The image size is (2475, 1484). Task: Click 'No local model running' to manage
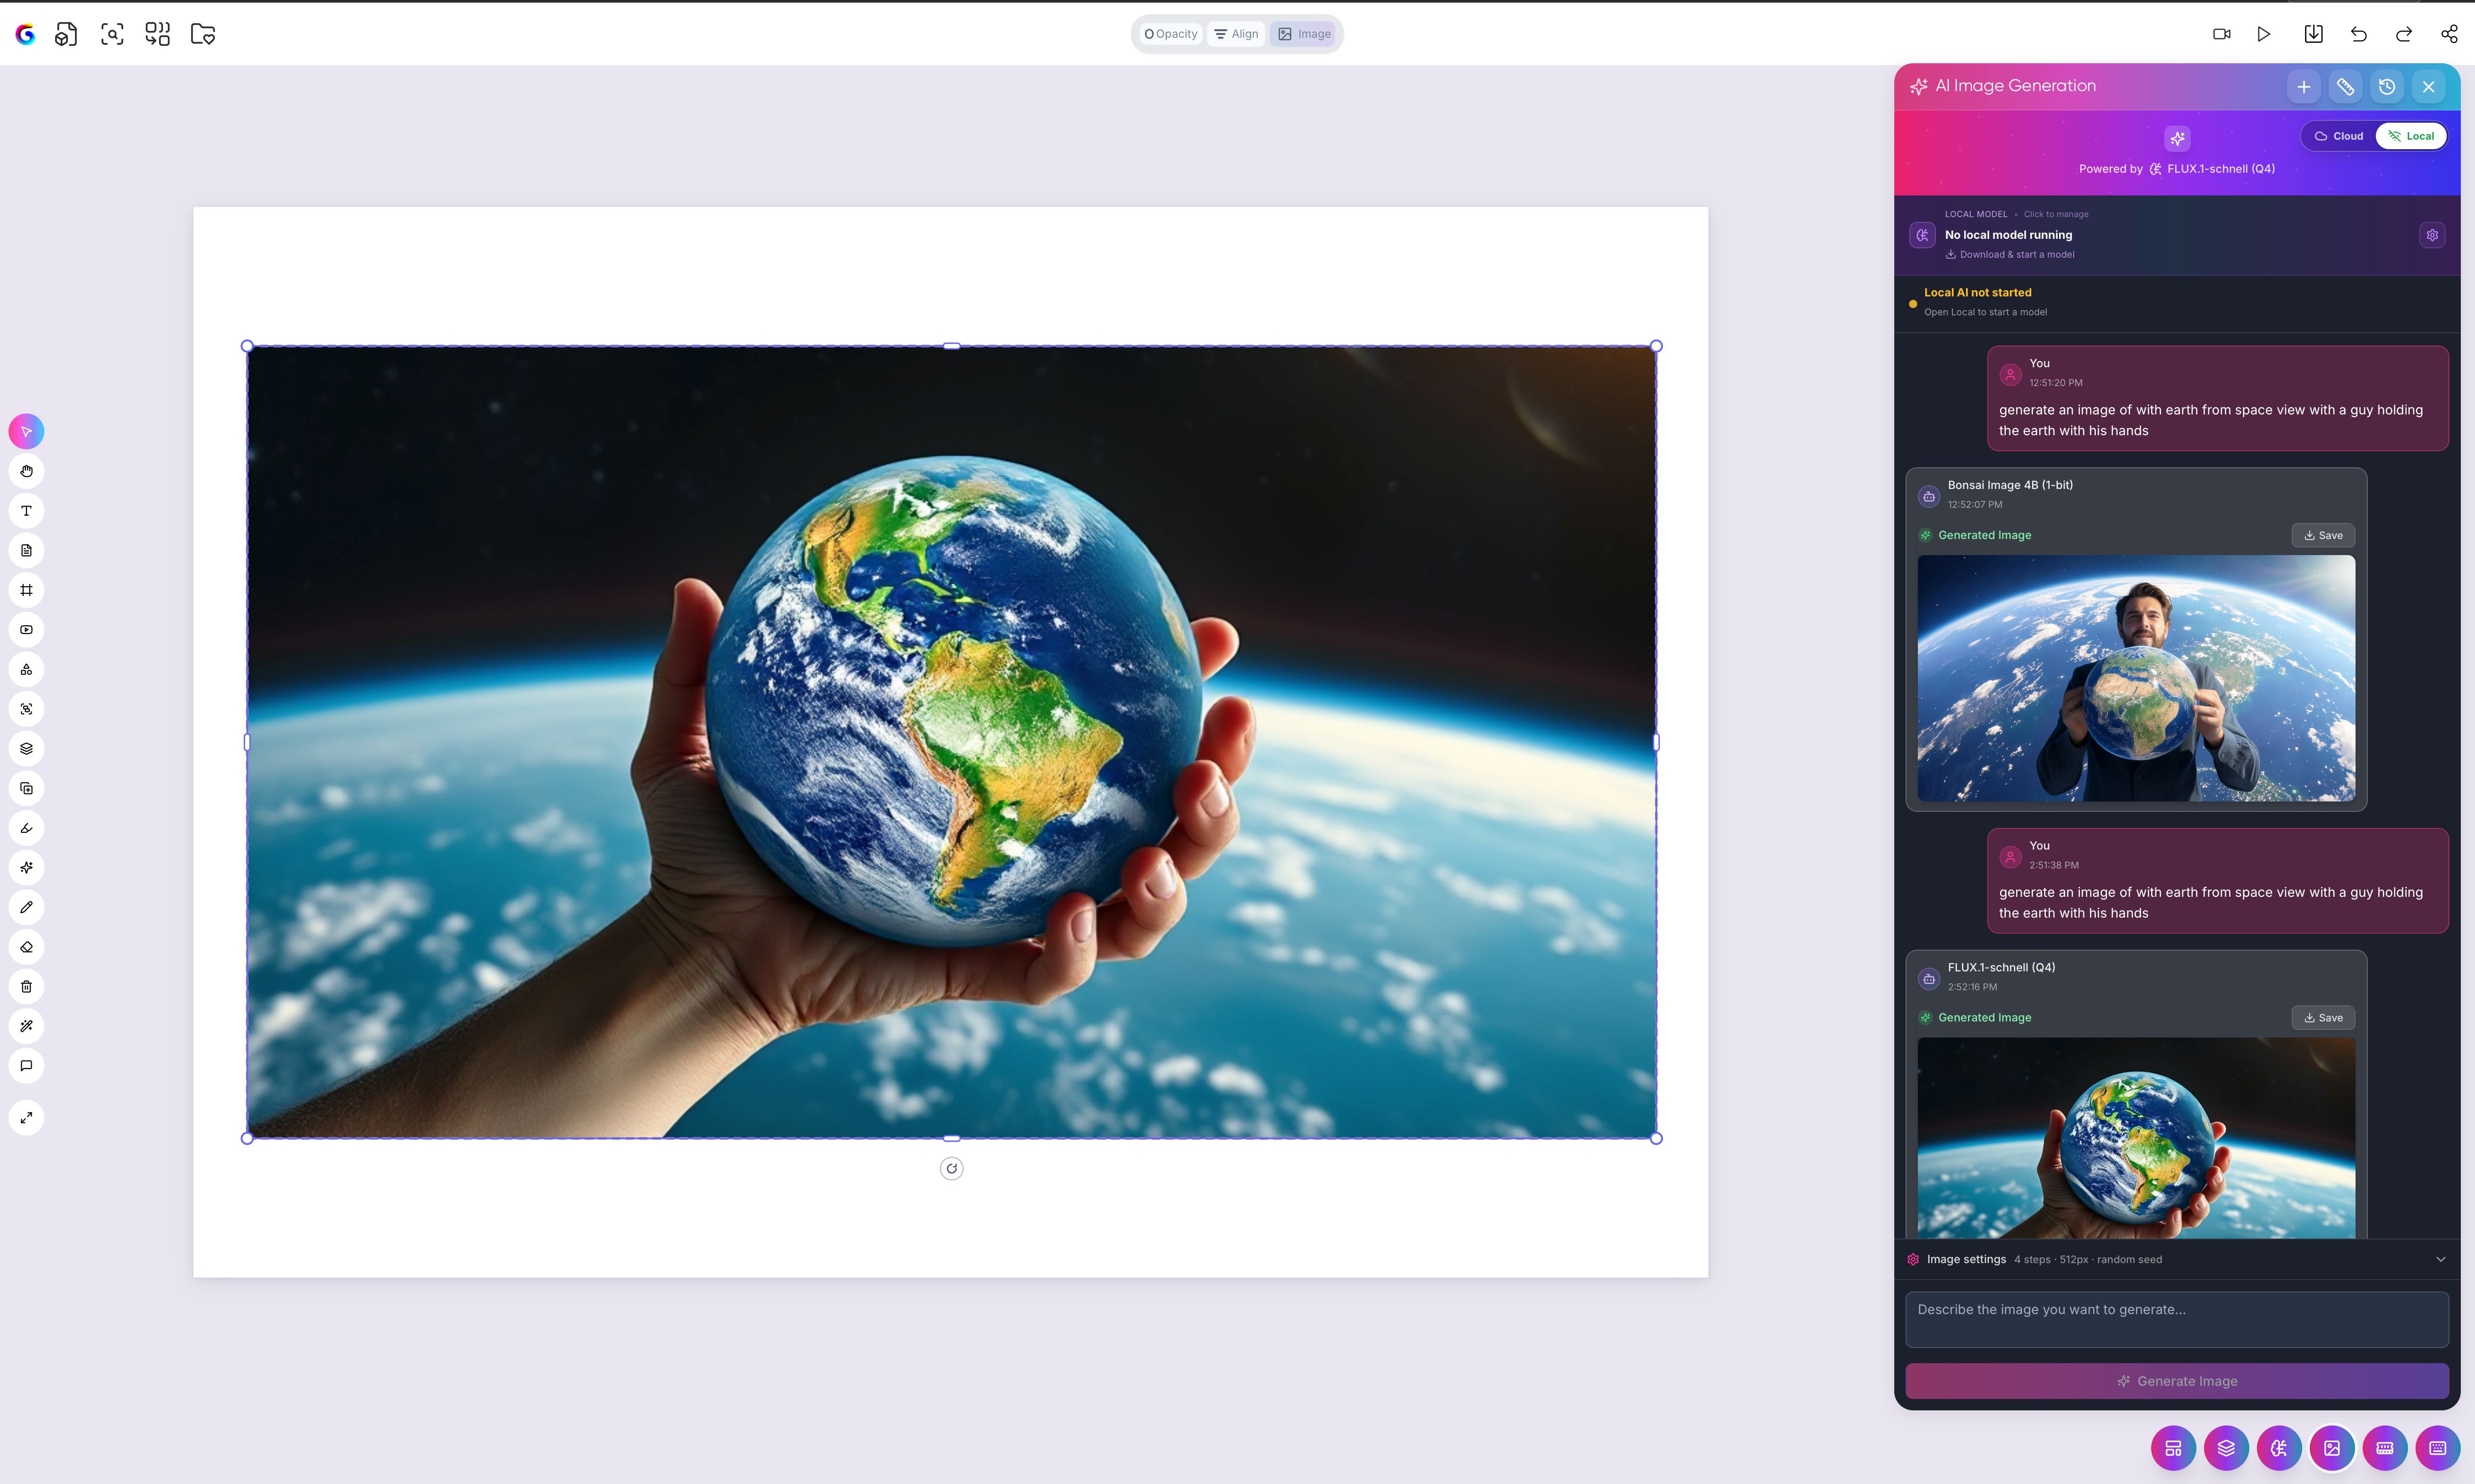[x=2008, y=235]
